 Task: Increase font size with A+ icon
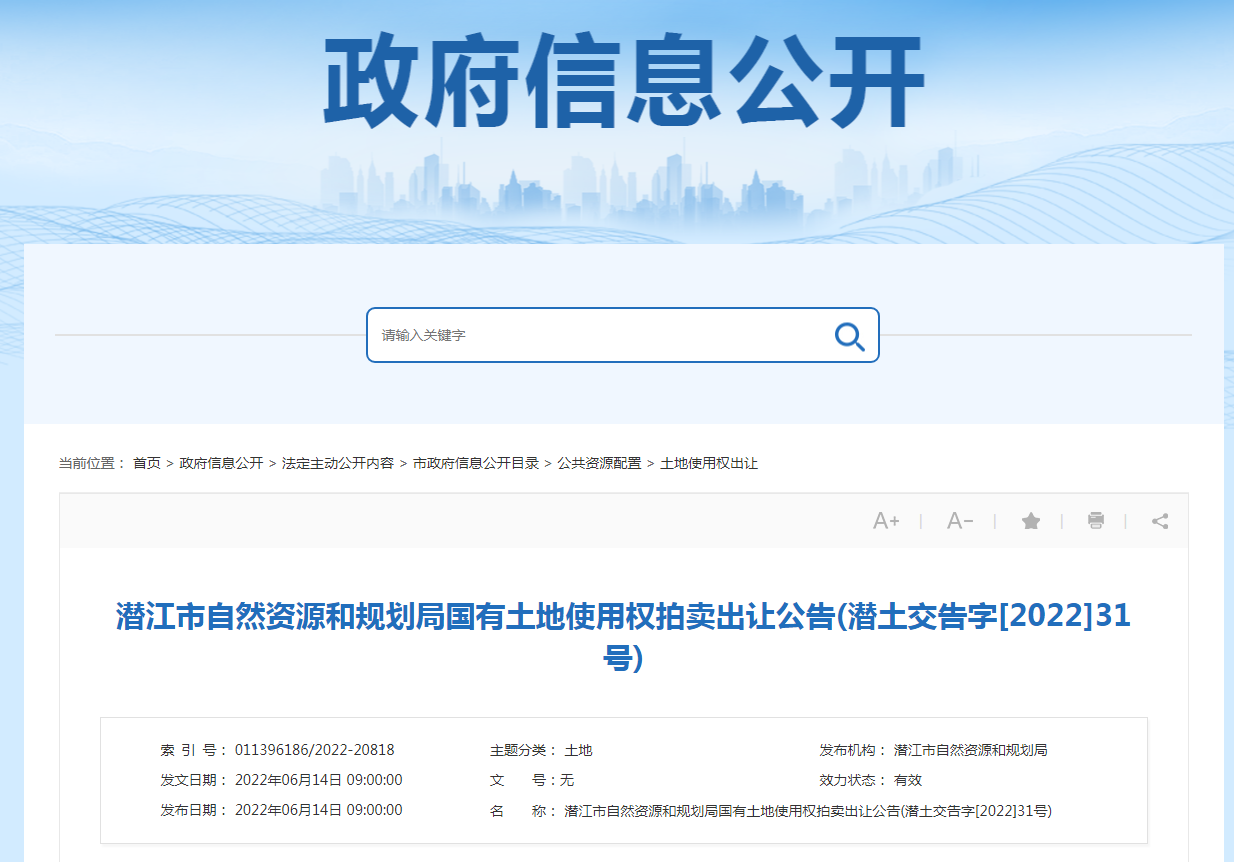click(886, 521)
